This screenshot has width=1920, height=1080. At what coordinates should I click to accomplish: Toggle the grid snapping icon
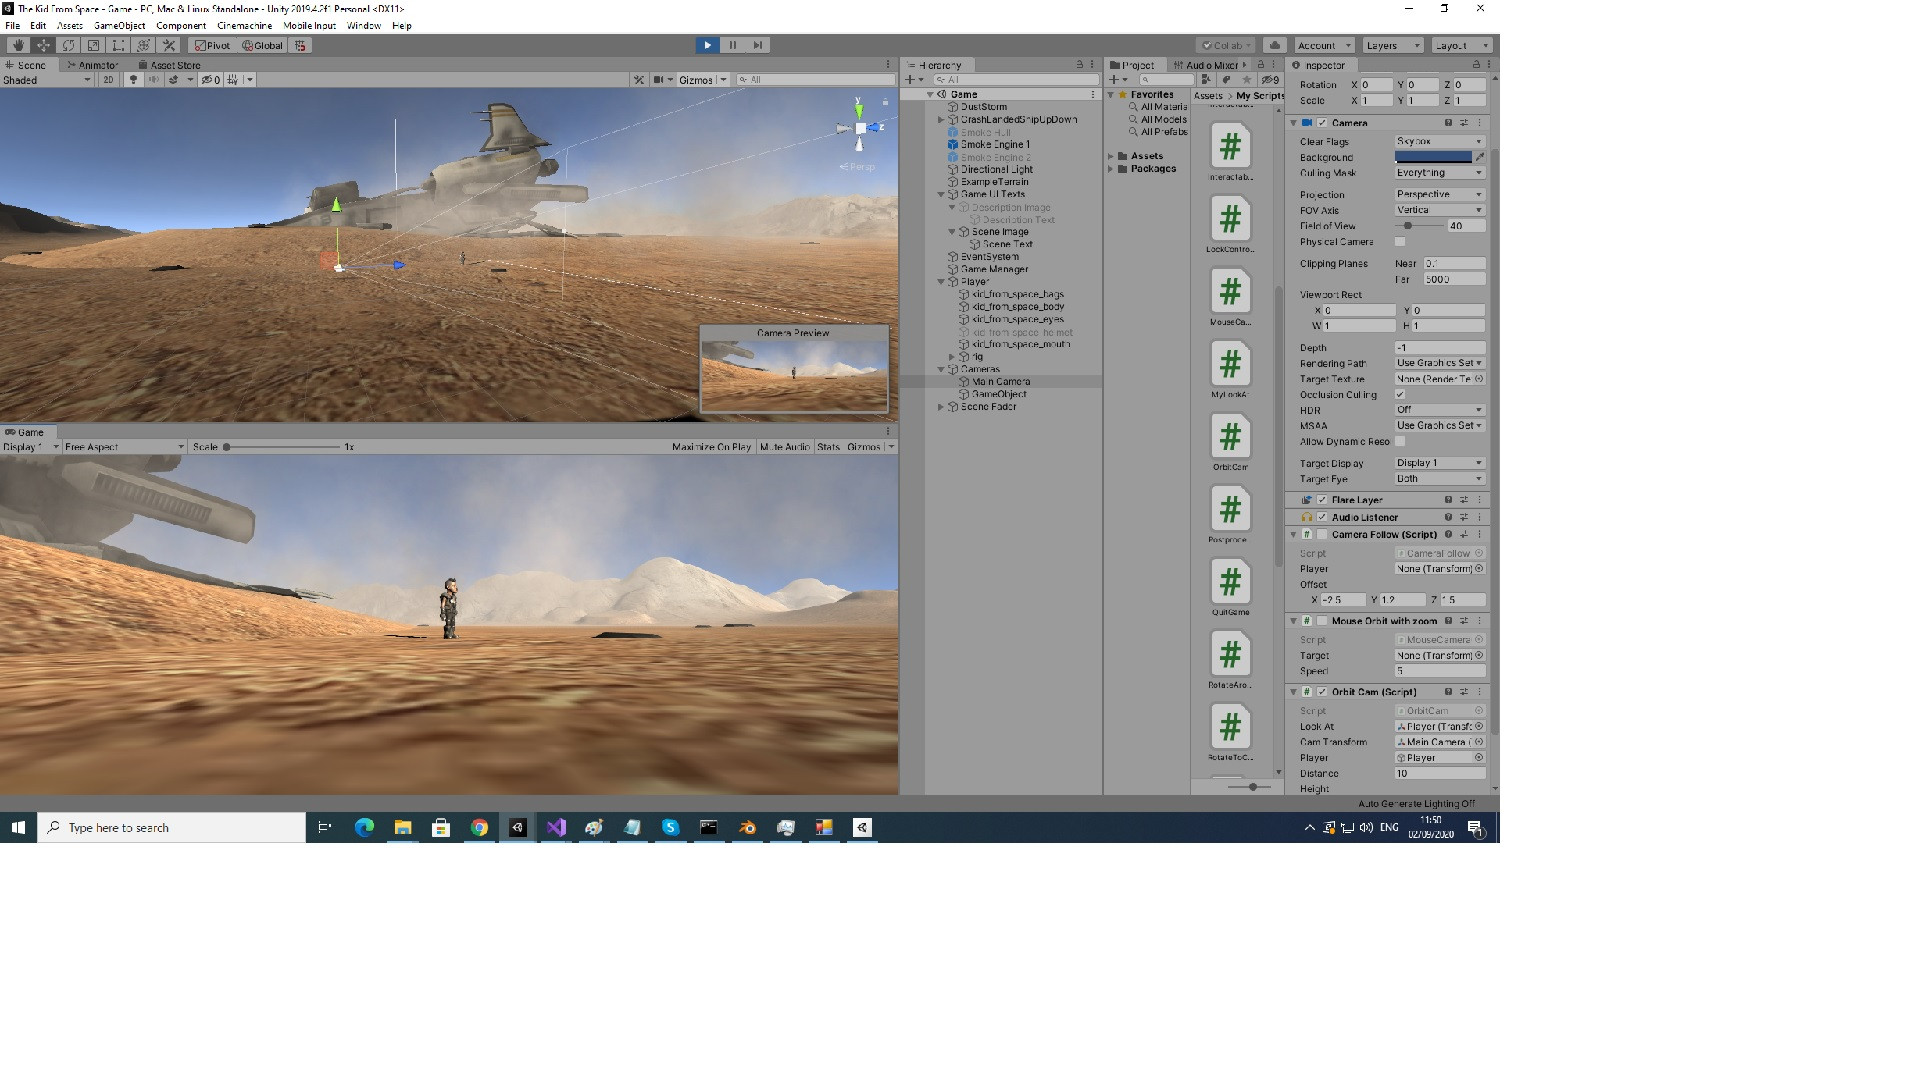pyautogui.click(x=300, y=45)
